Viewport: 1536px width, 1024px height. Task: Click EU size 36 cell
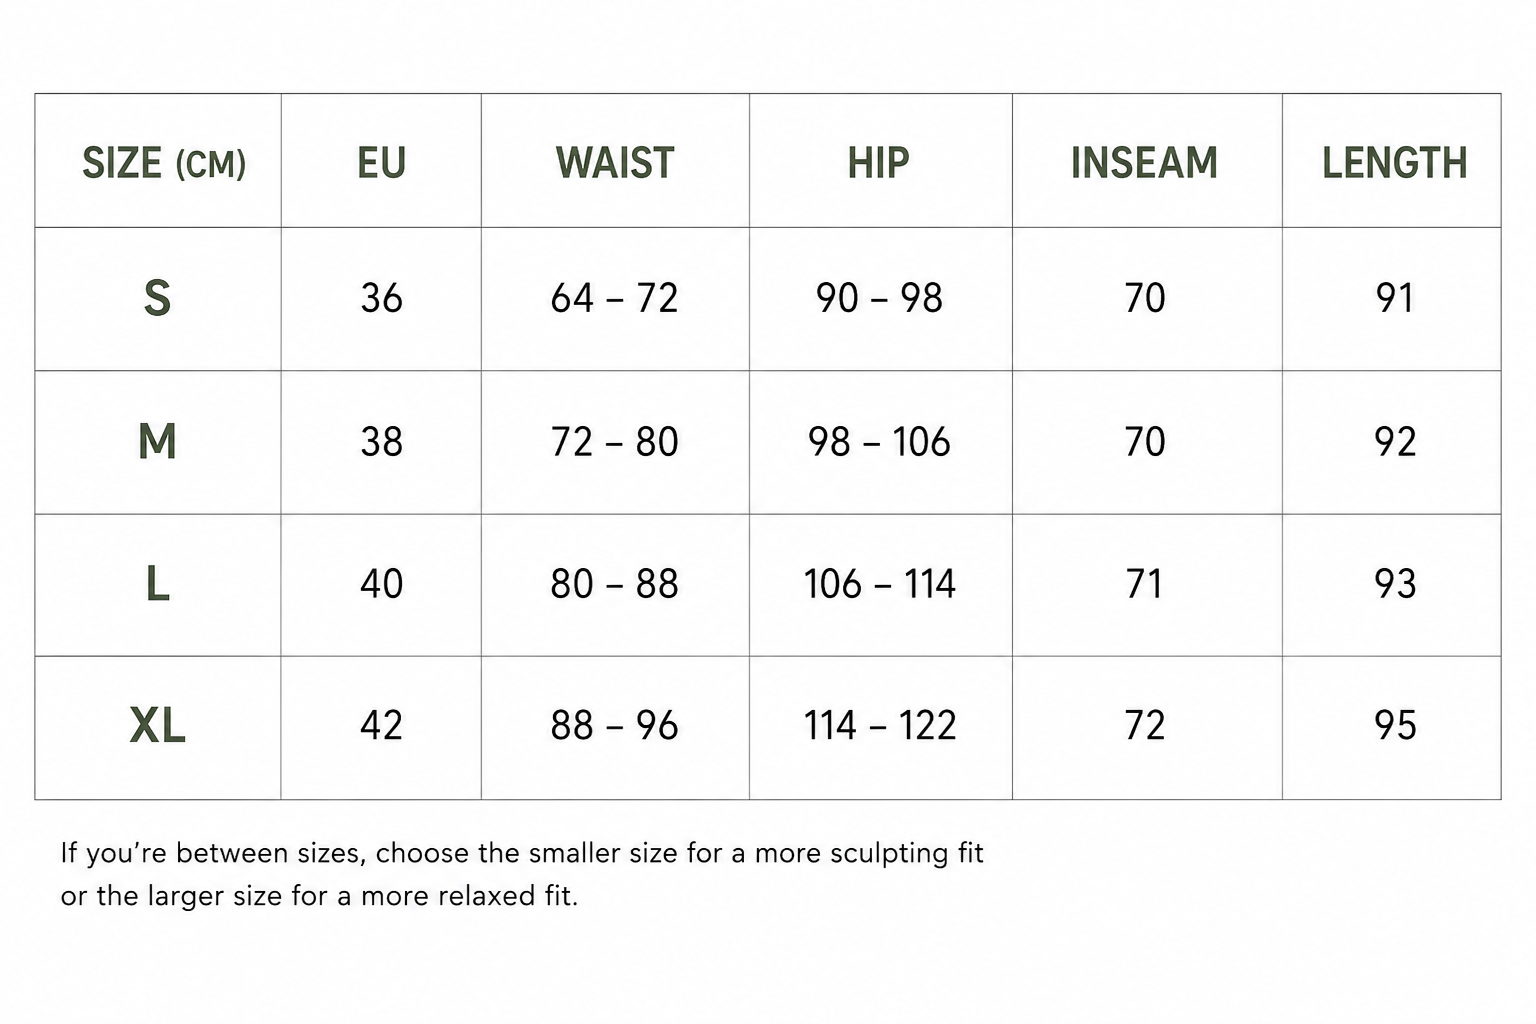coord(381,298)
